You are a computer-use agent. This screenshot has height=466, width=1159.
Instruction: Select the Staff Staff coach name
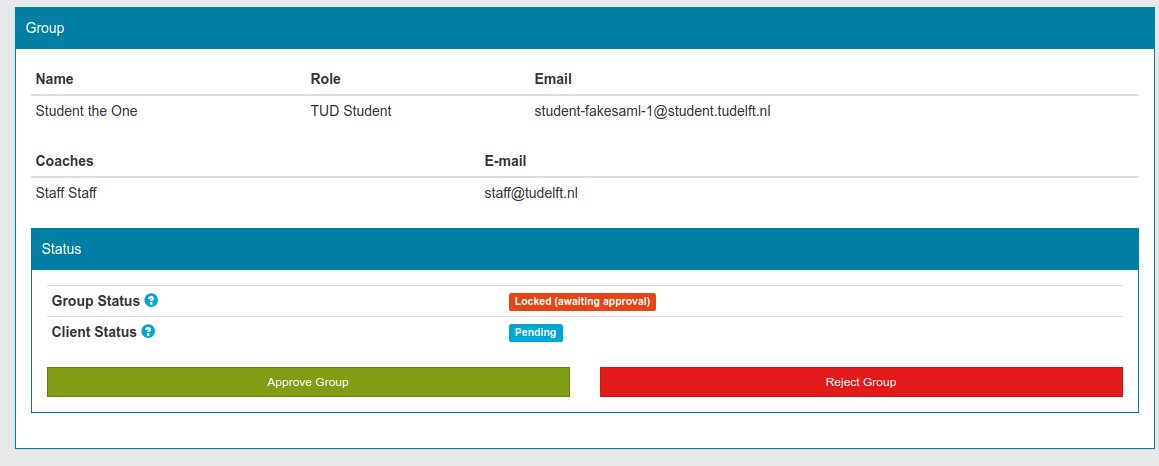66,193
